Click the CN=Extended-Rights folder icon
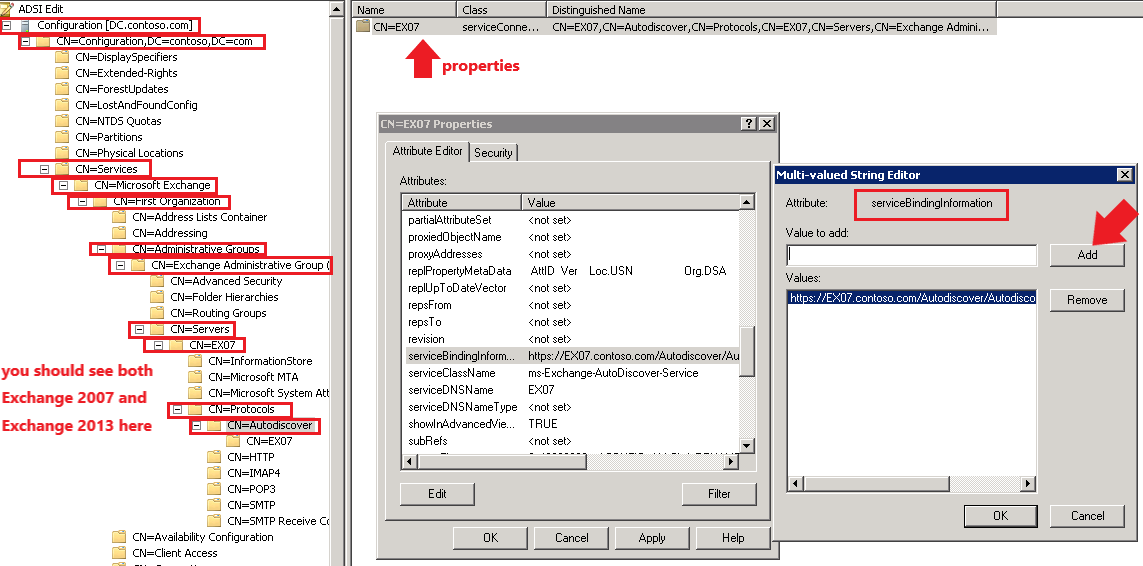Screen dimensions: 1143x566 tap(62, 73)
